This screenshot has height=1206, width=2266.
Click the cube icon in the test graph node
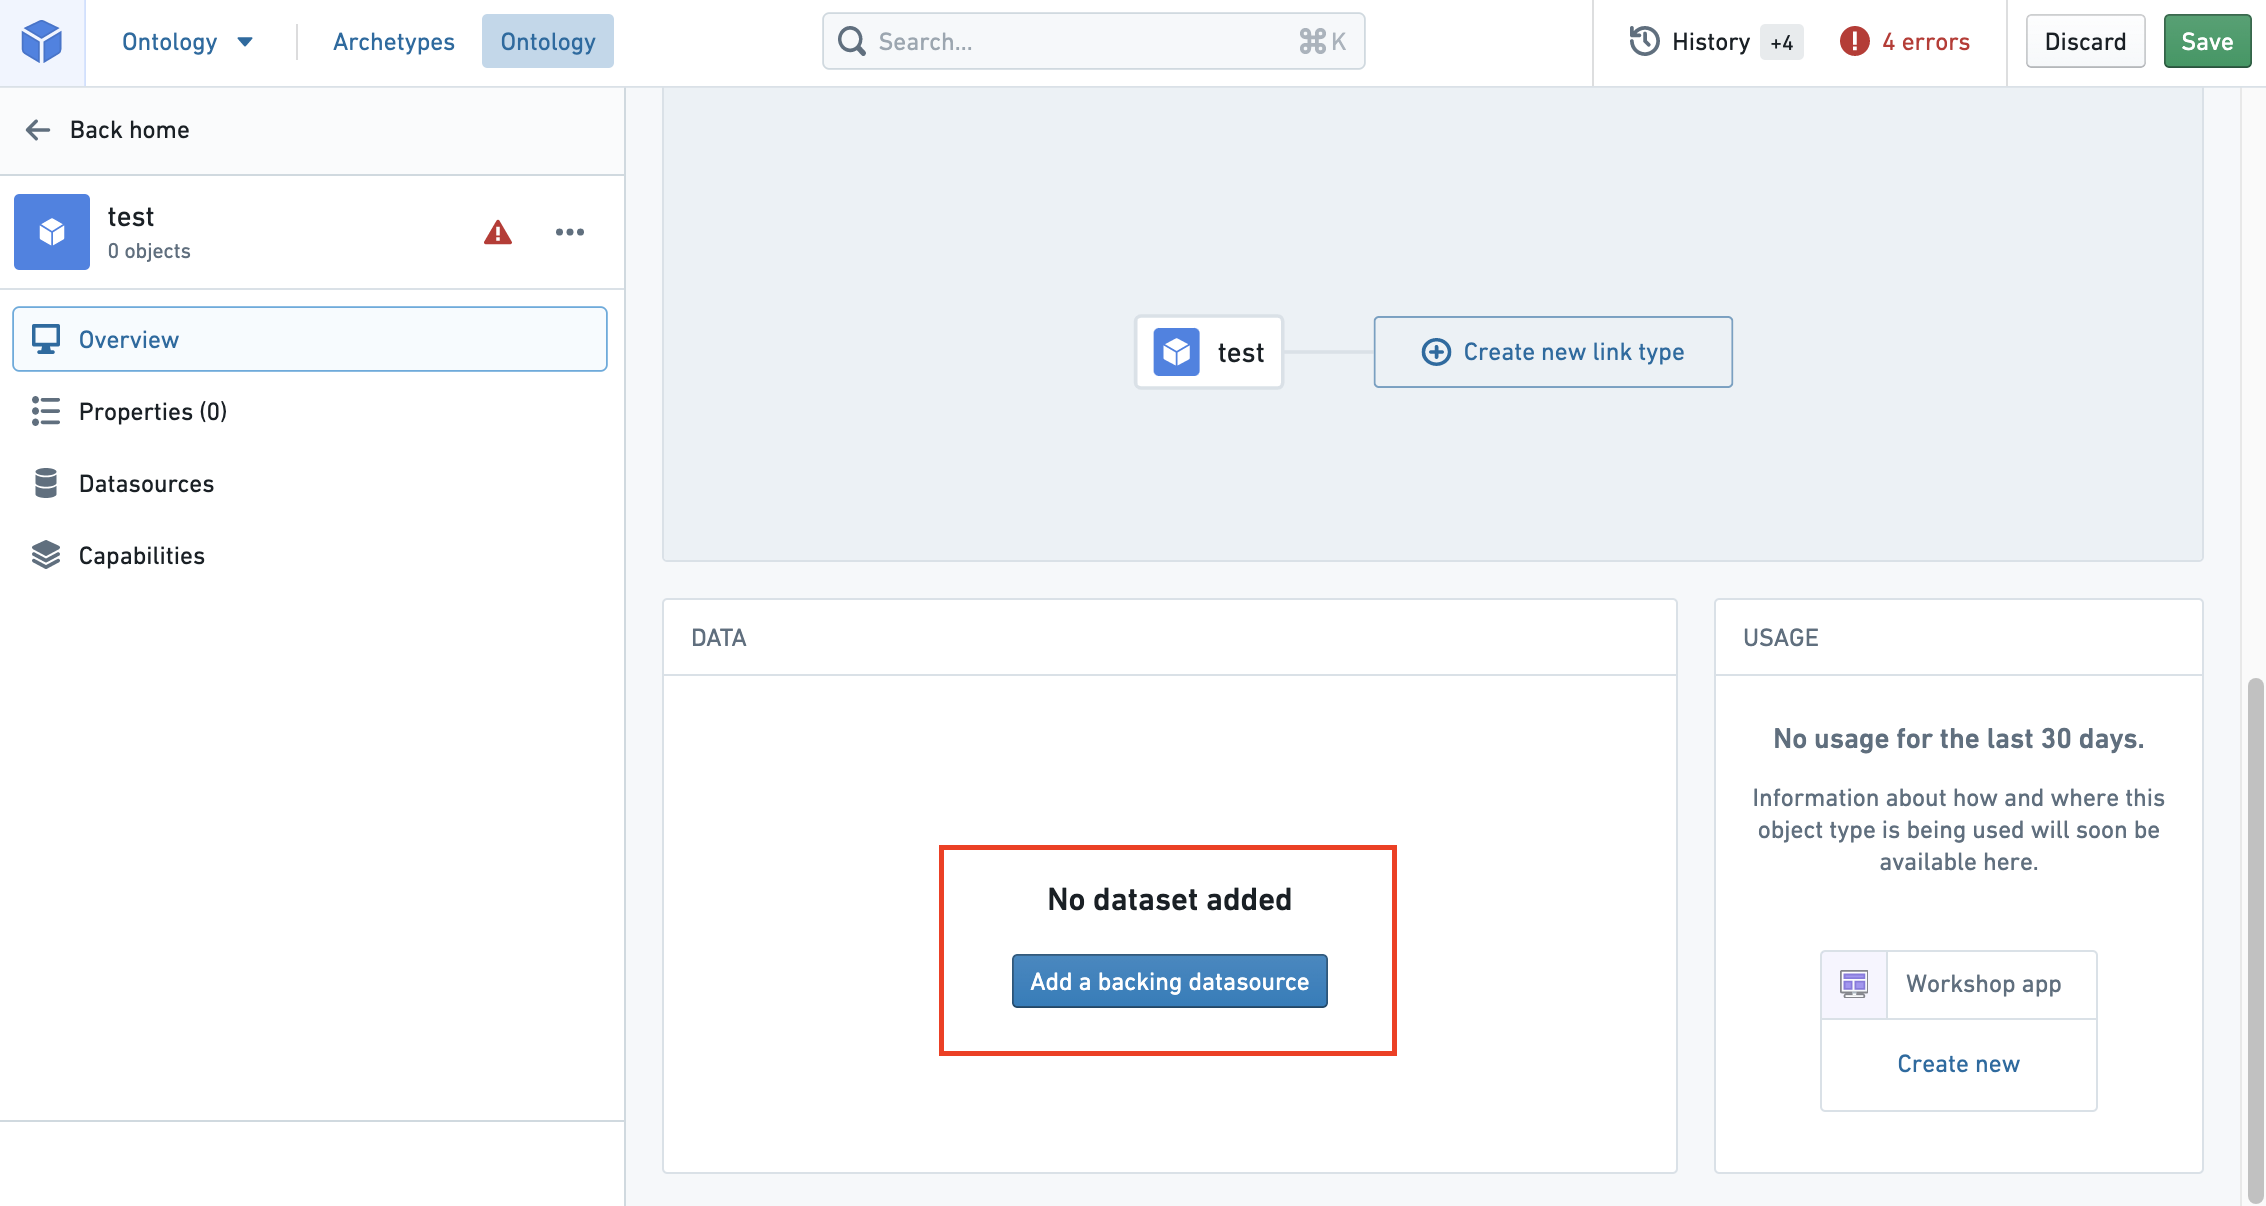(x=1177, y=352)
